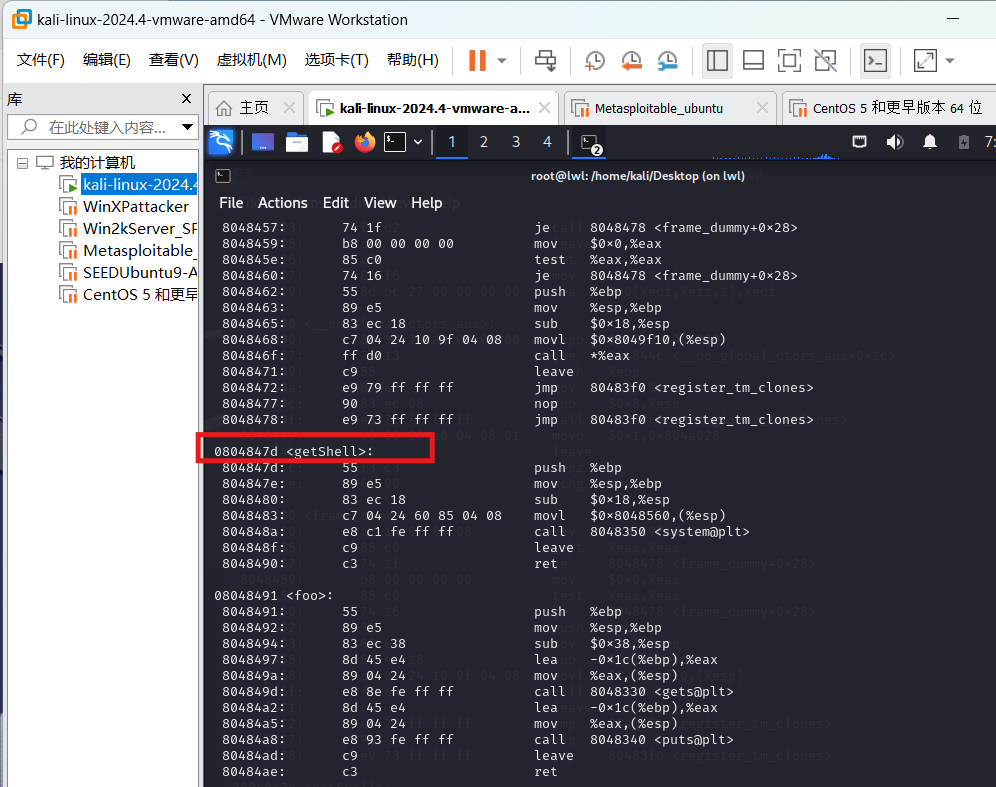Screen dimensions: 996x787
Task: Open the console view icon
Action: [875, 60]
